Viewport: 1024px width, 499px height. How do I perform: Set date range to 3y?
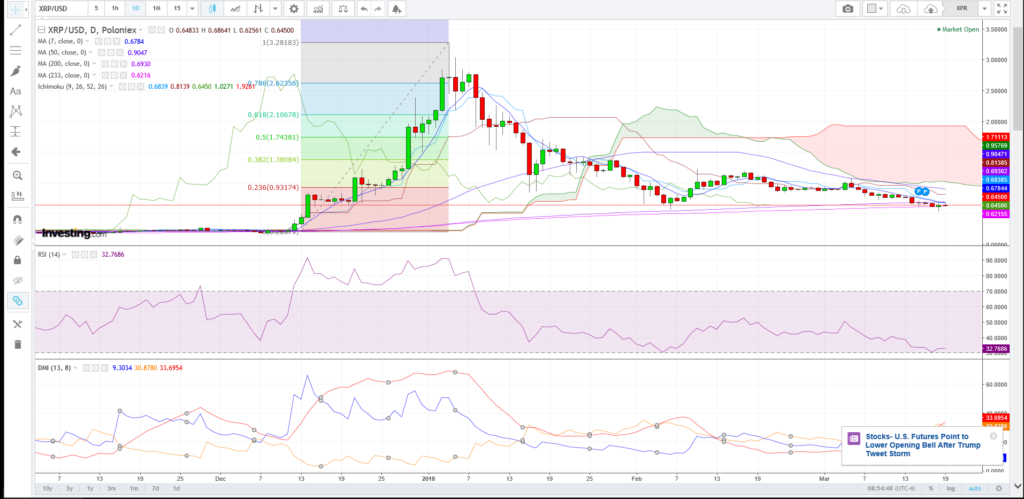tap(69, 489)
